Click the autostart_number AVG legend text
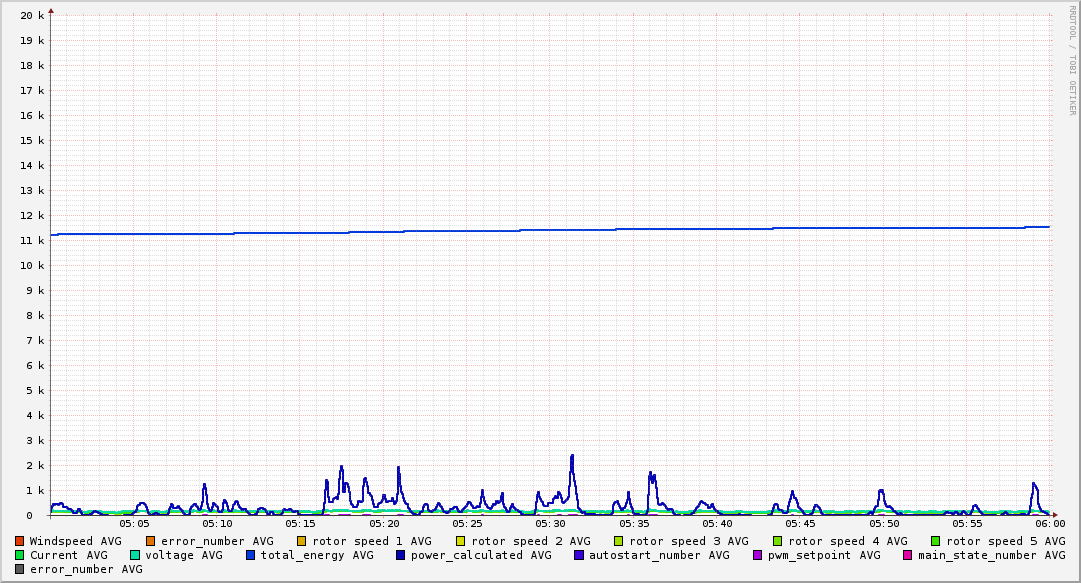Viewport: 1081px width, 583px height. [659, 555]
